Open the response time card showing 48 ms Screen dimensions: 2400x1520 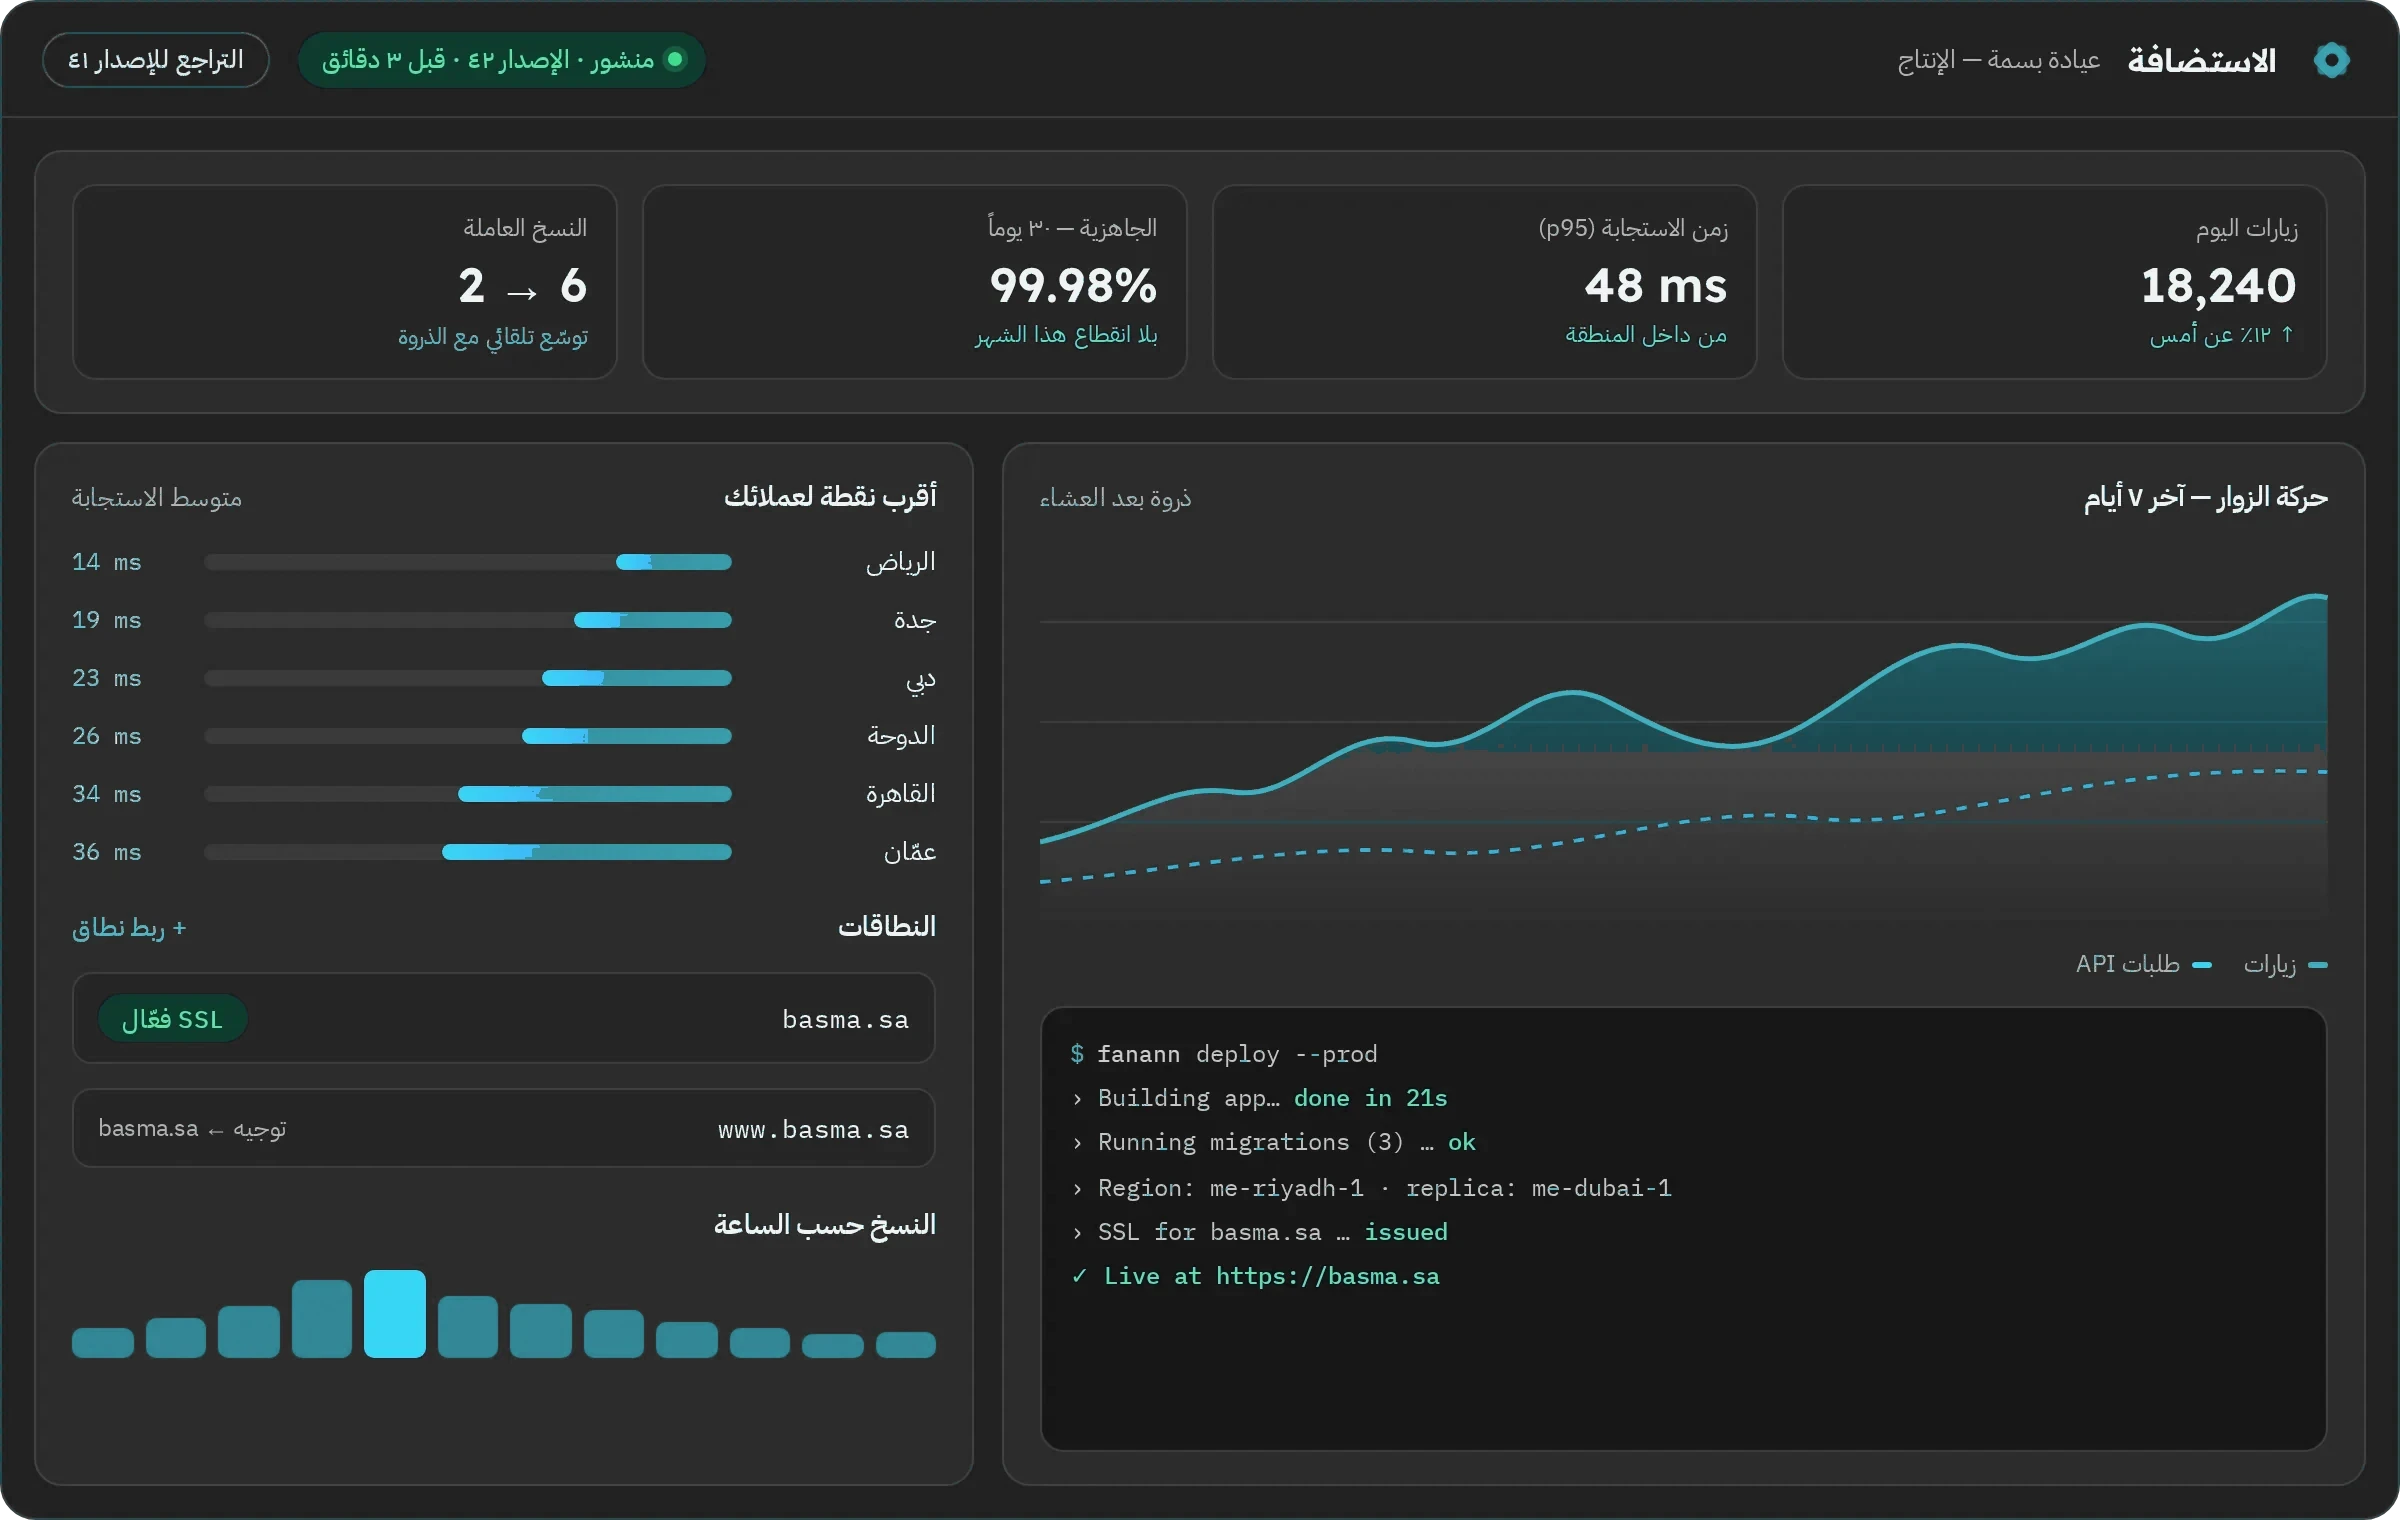(x=1484, y=282)
